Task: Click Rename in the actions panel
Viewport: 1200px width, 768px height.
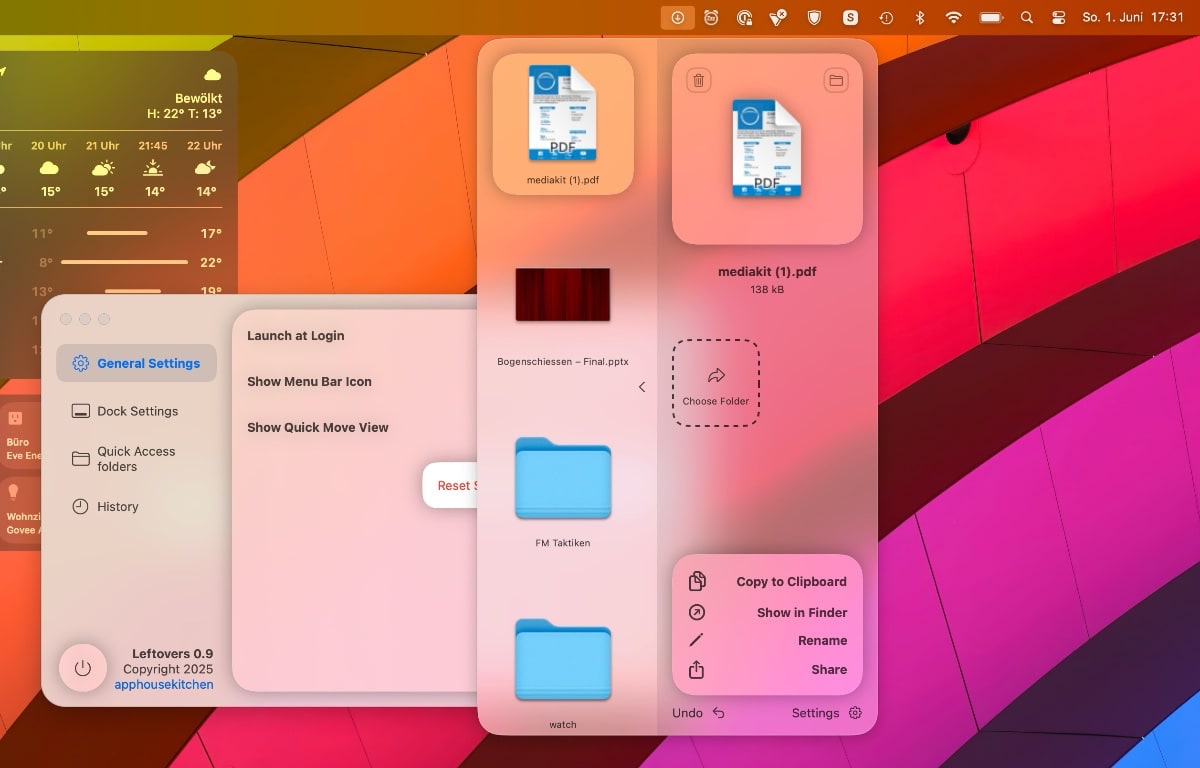Action: (822, 641)
